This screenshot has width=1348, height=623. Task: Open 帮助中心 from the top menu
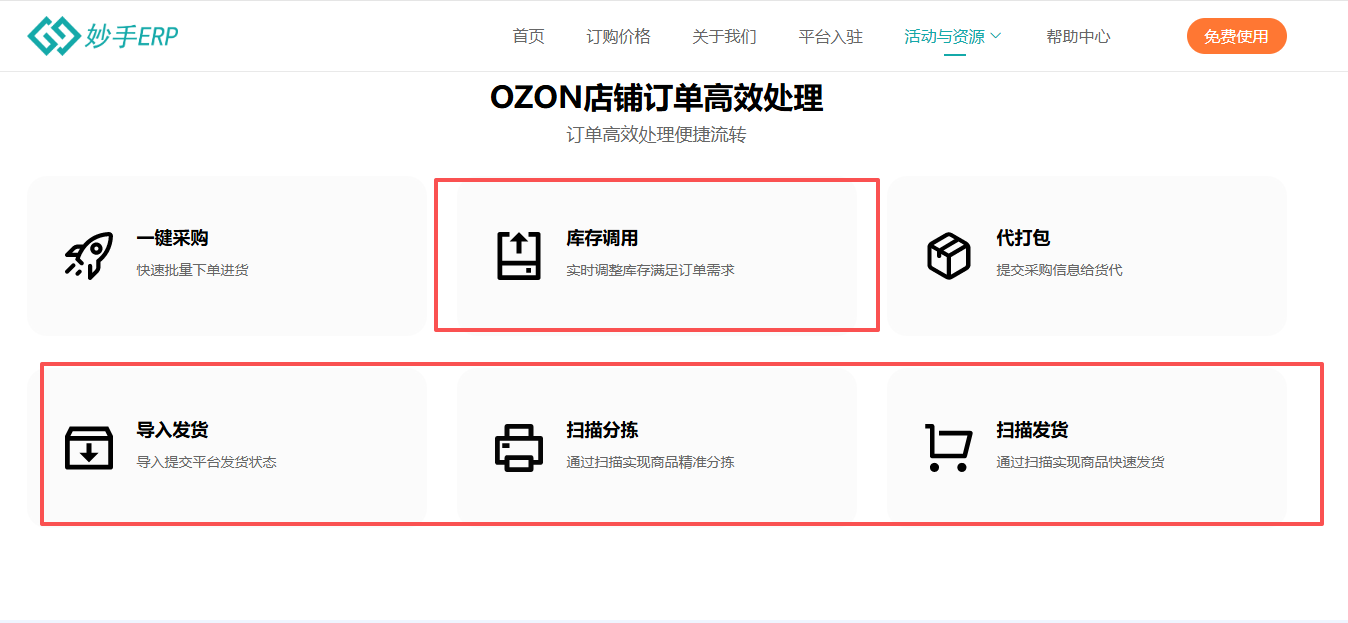coord(1078,37)
